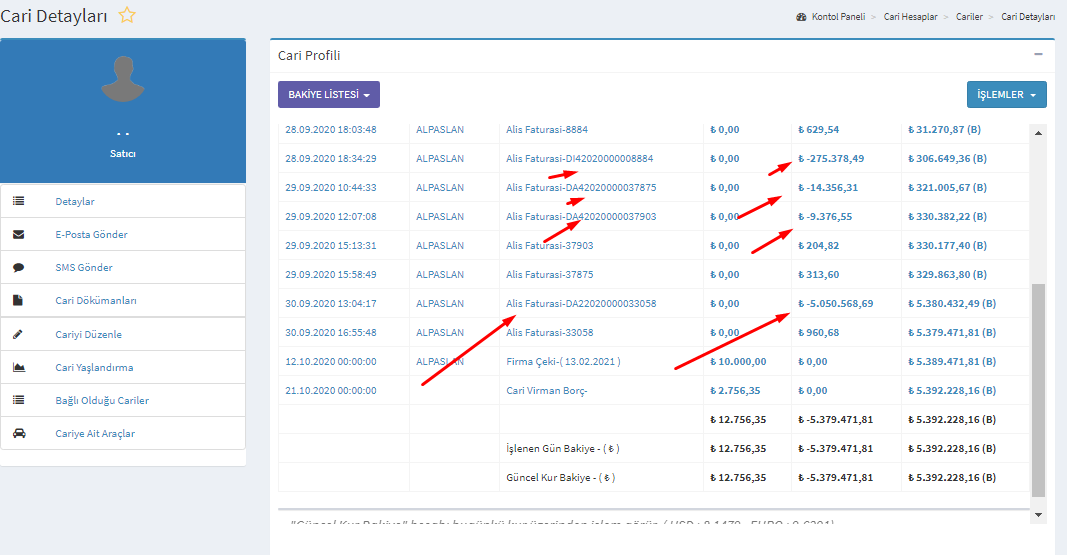Open invoice Alis Faturasi-DA22020000033058
Image resolution: width=1067 pixels, height=555 pixels.
tap(581, 304)
